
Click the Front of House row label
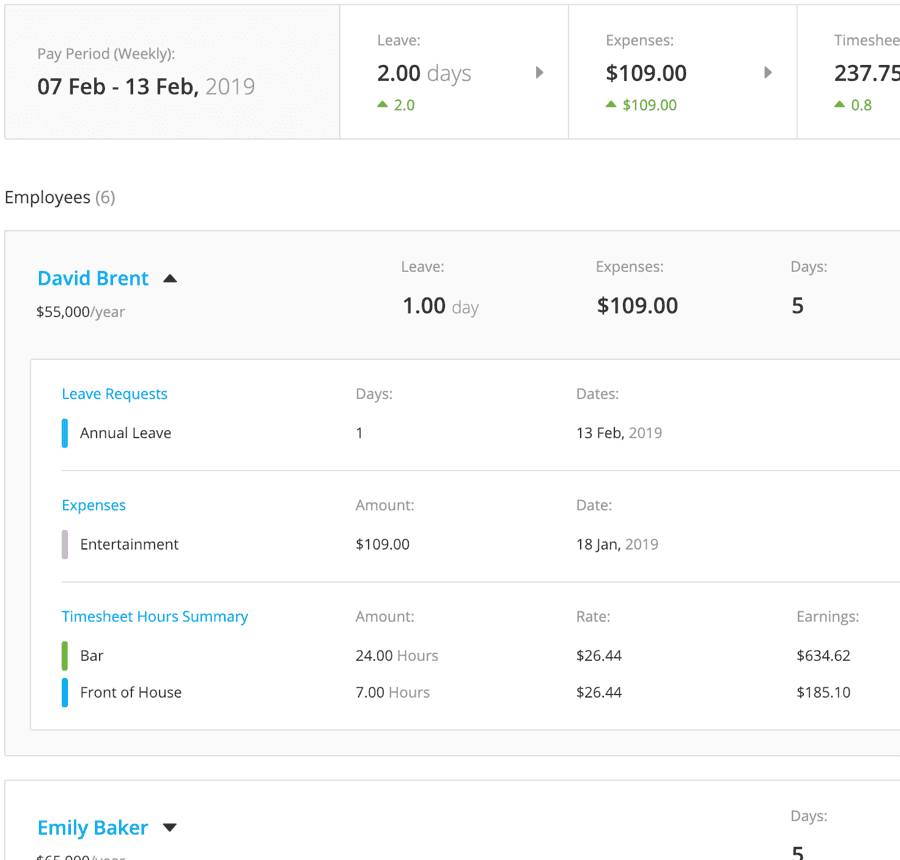(131, 692)
